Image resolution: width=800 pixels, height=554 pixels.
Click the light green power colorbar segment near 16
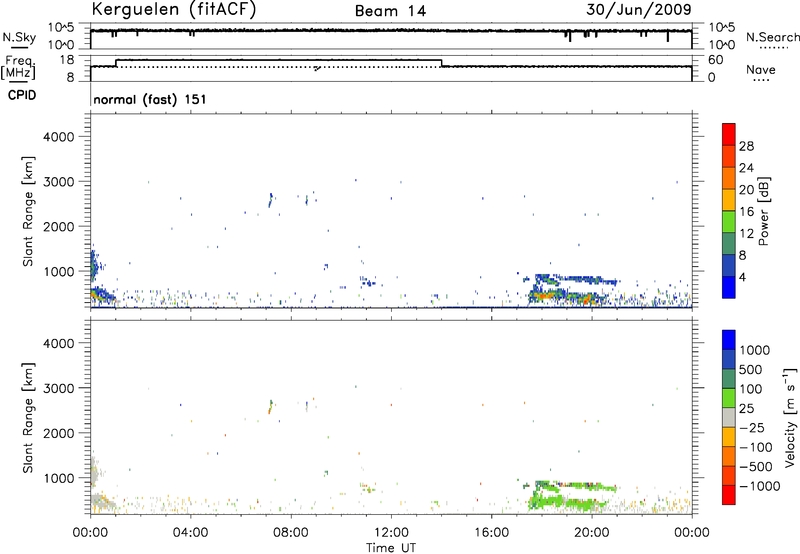(x=729, y=221)
